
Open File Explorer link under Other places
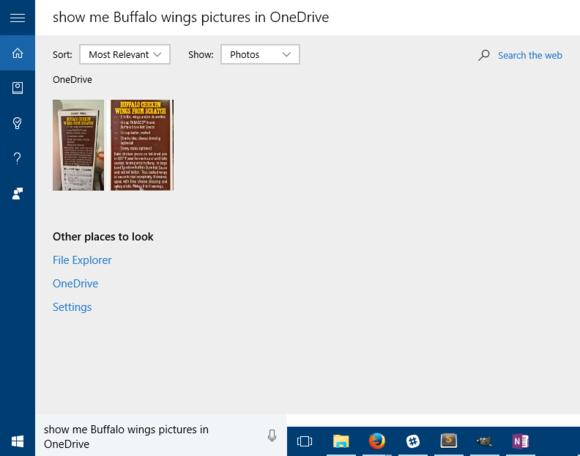point(82,260)
